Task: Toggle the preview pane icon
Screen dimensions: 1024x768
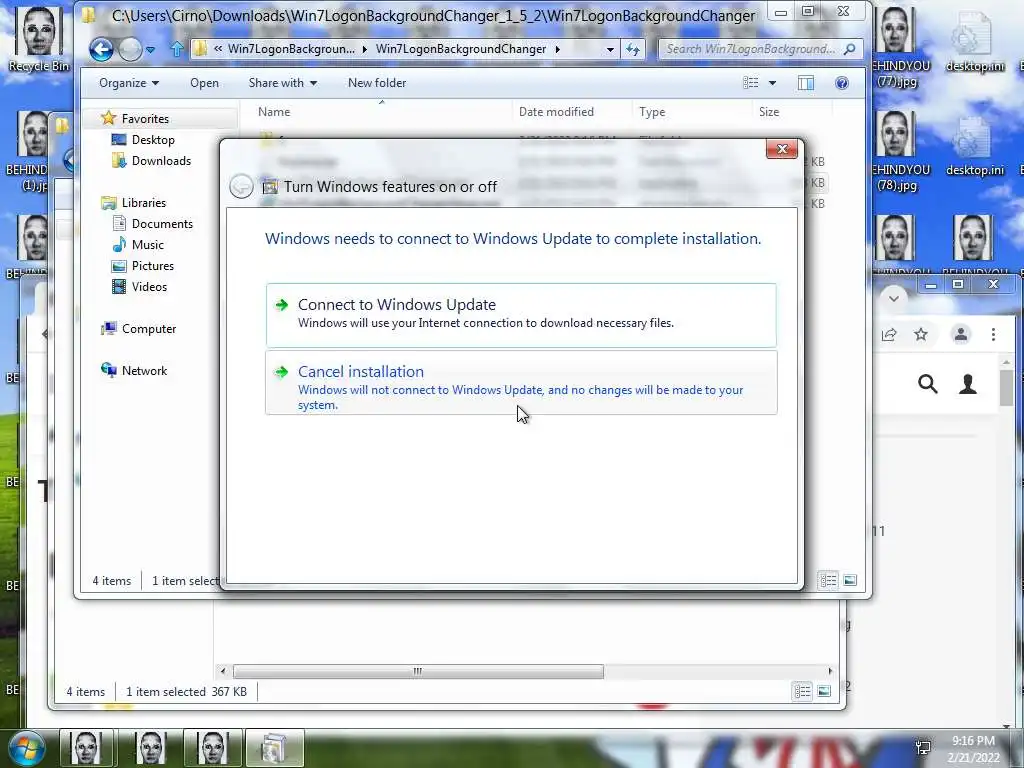Action: 806,83
